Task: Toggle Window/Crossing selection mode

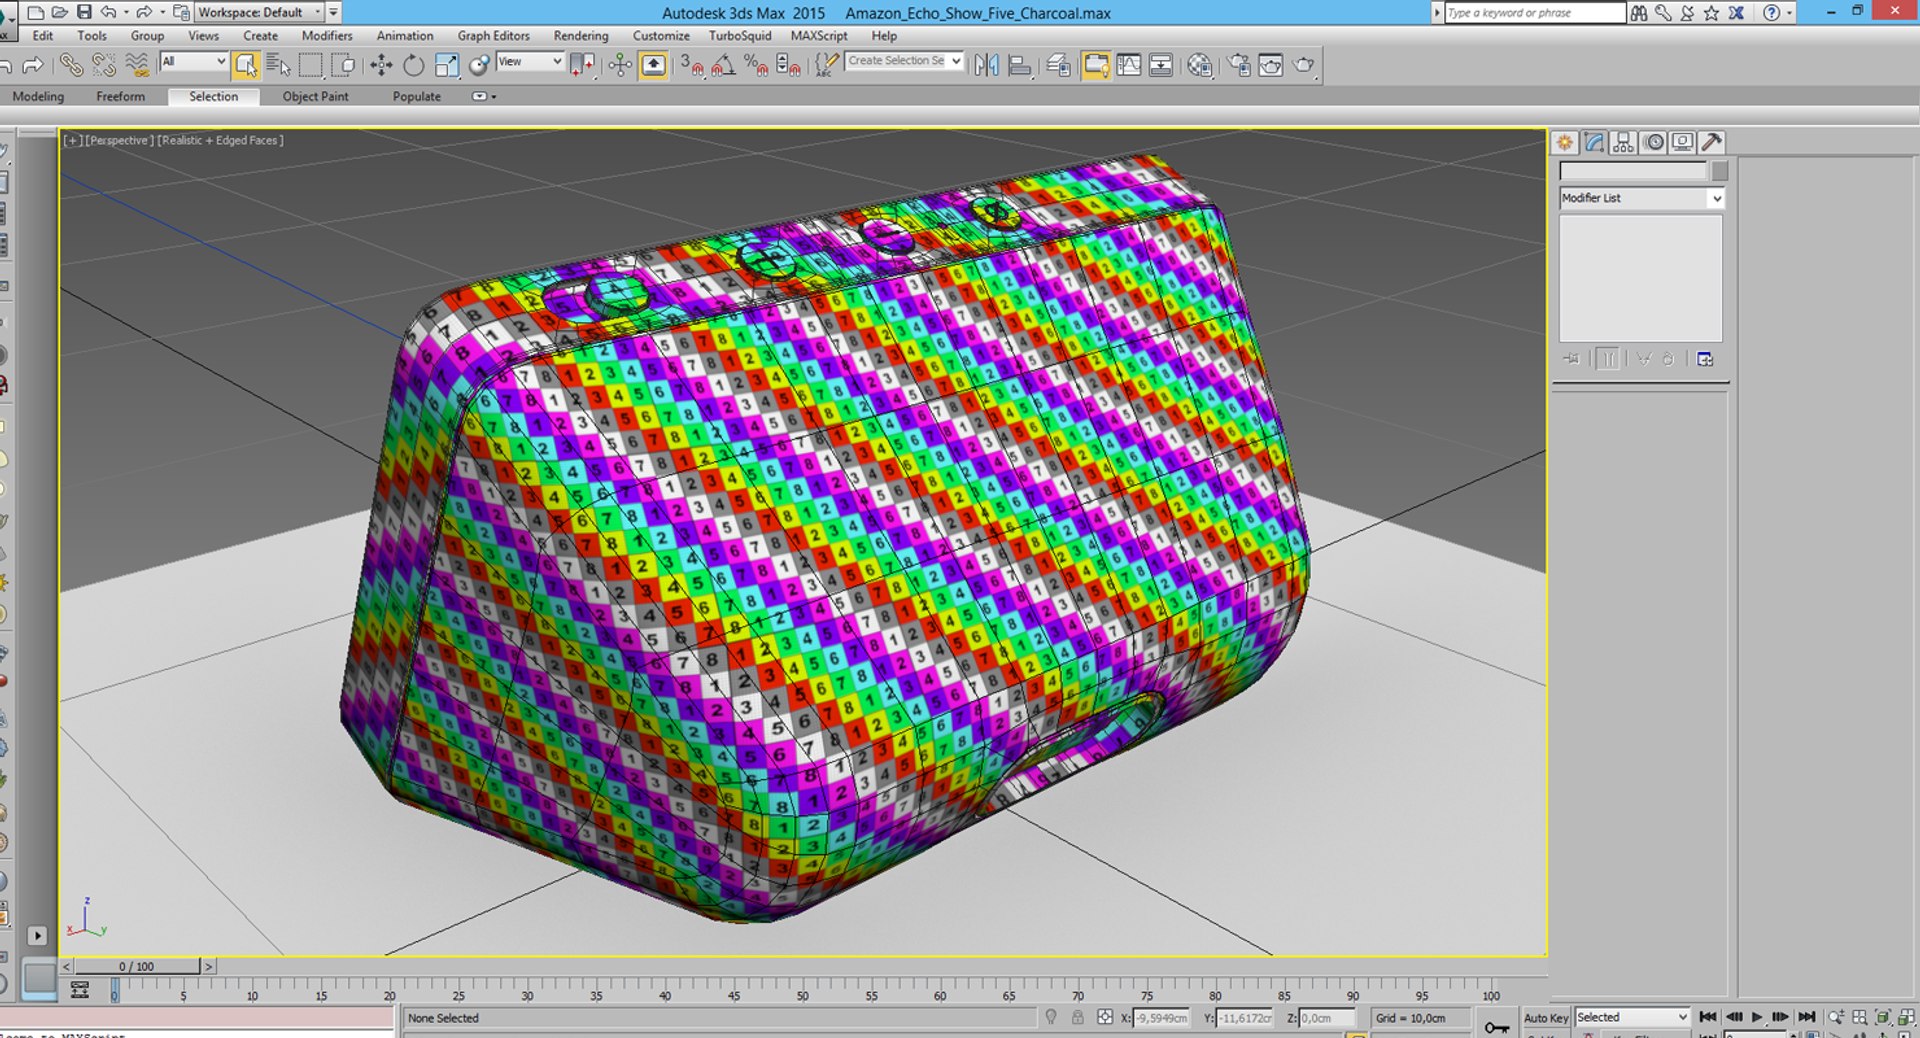Action: pos(343,65)
